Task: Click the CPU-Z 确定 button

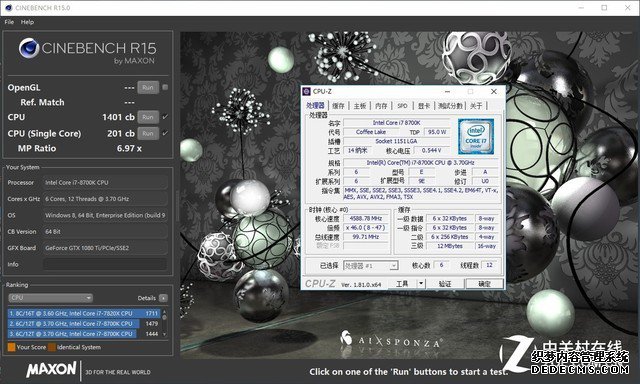Action: point(484,284)
